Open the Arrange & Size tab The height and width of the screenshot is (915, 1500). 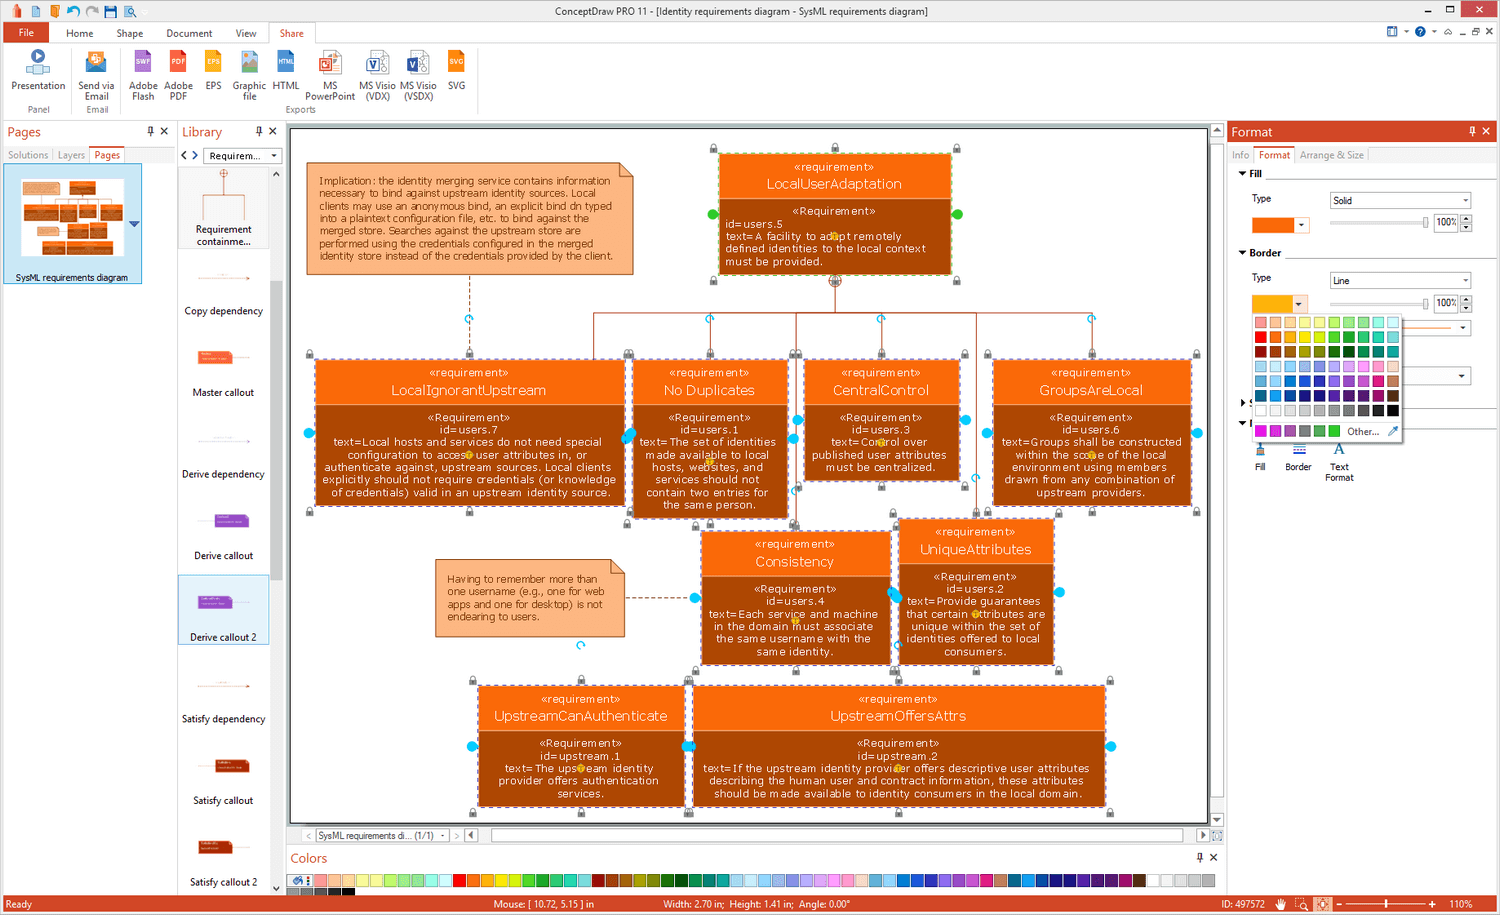click(1331, 155)
